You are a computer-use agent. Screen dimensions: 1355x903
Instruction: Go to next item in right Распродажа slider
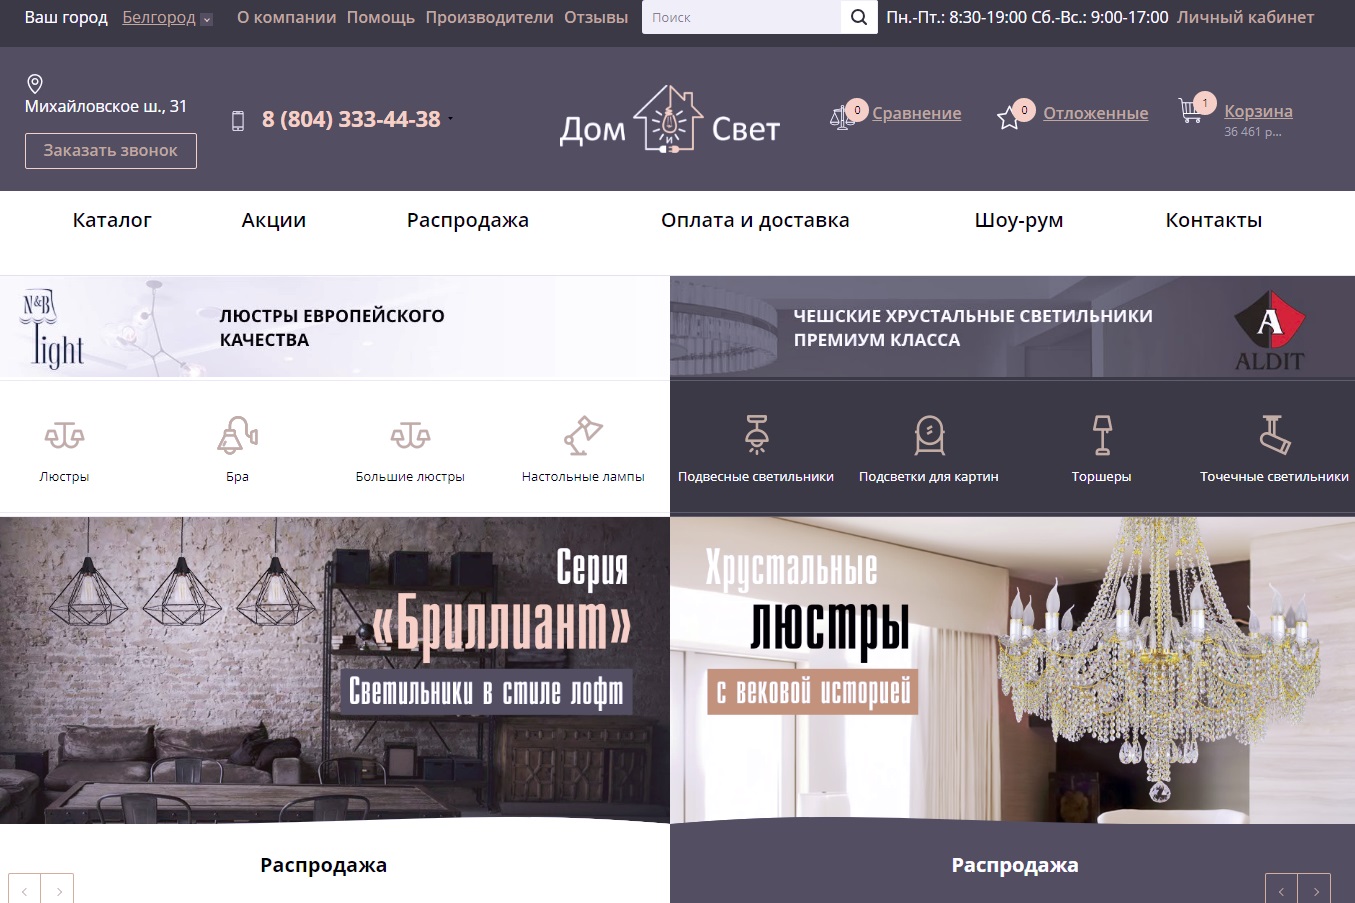[x=1315, y=890]
